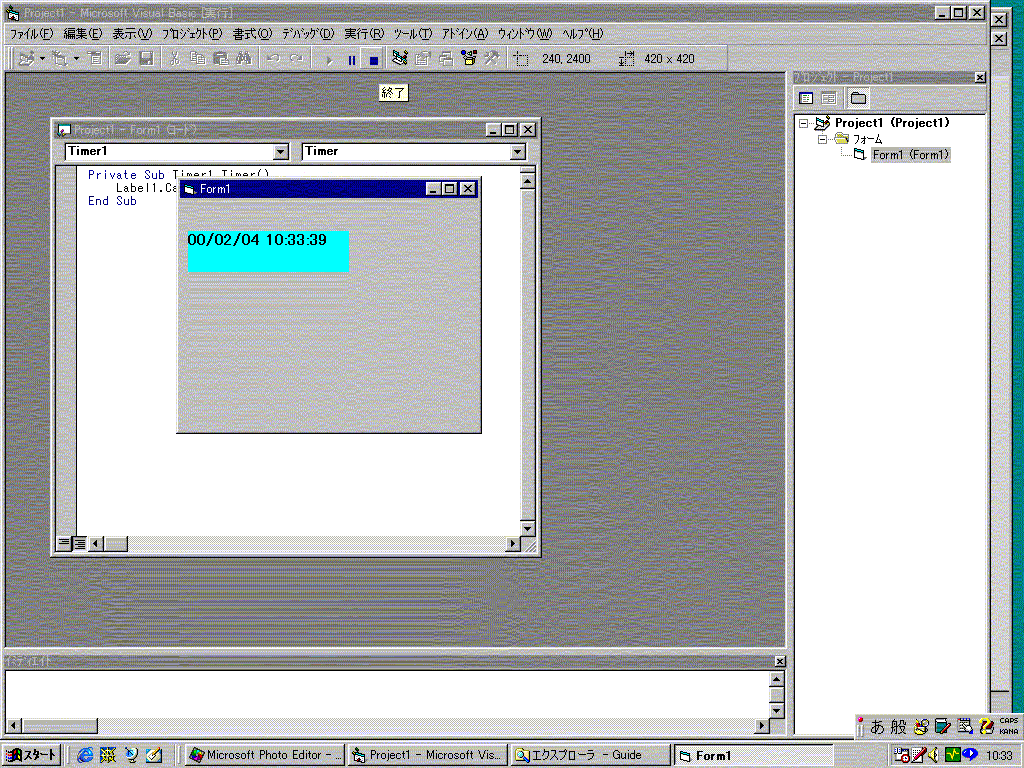Switch to Microsoft Photo Editor taskbar button

tap(264, 755)
